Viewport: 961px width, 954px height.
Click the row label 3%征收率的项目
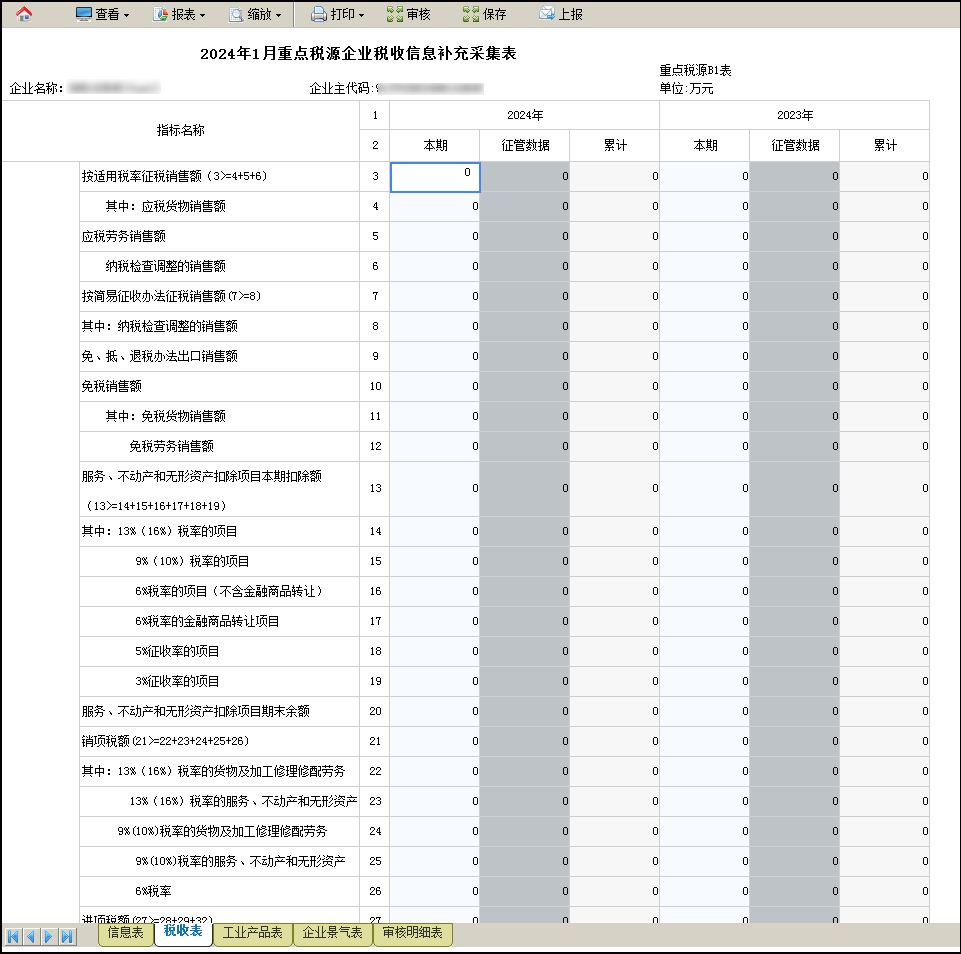point(177,681)
